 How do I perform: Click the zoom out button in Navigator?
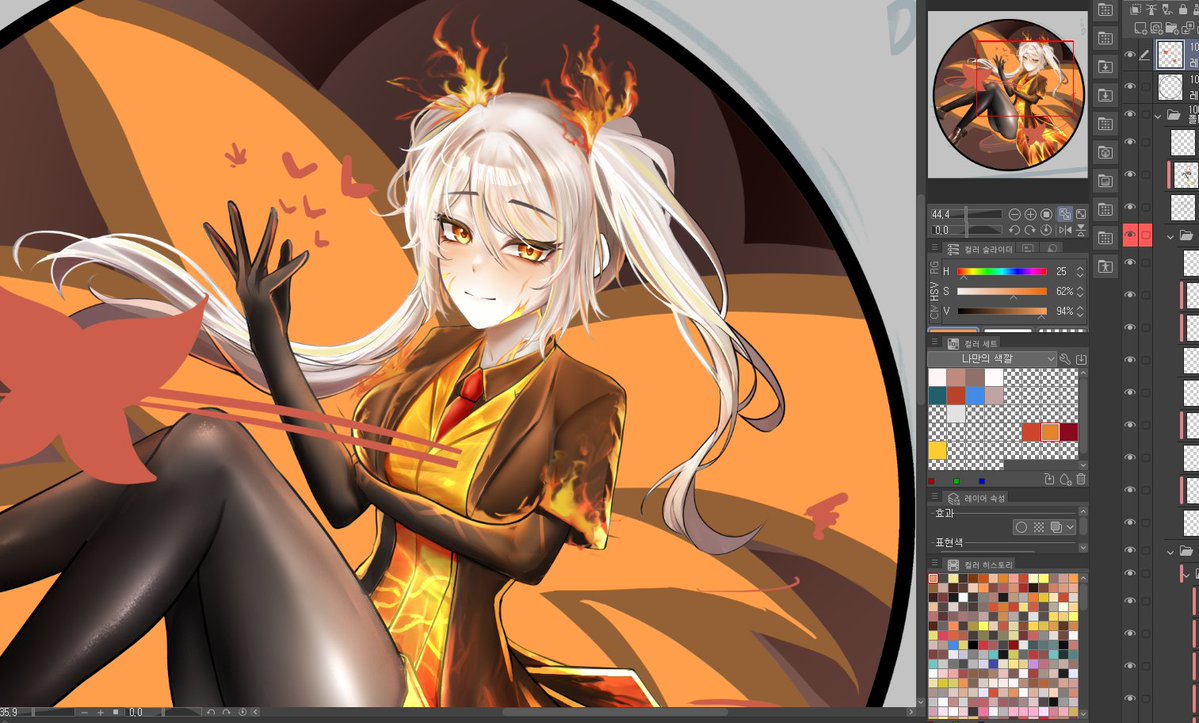[1015, 215]
